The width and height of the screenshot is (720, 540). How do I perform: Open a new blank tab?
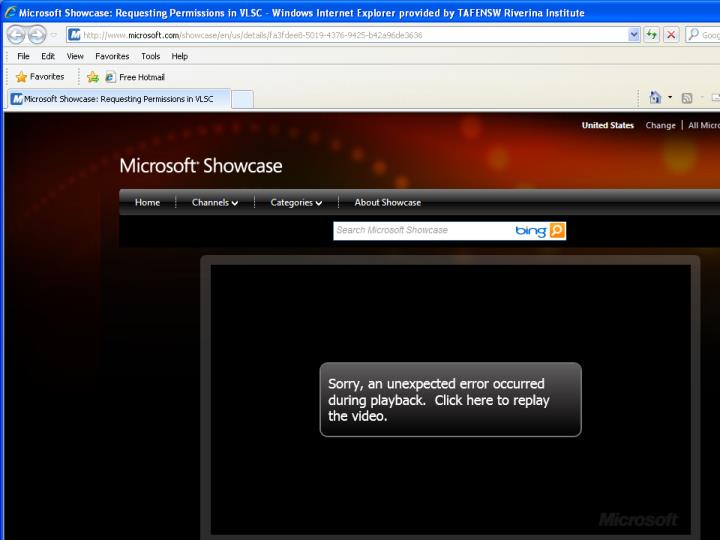pos(242,99)
